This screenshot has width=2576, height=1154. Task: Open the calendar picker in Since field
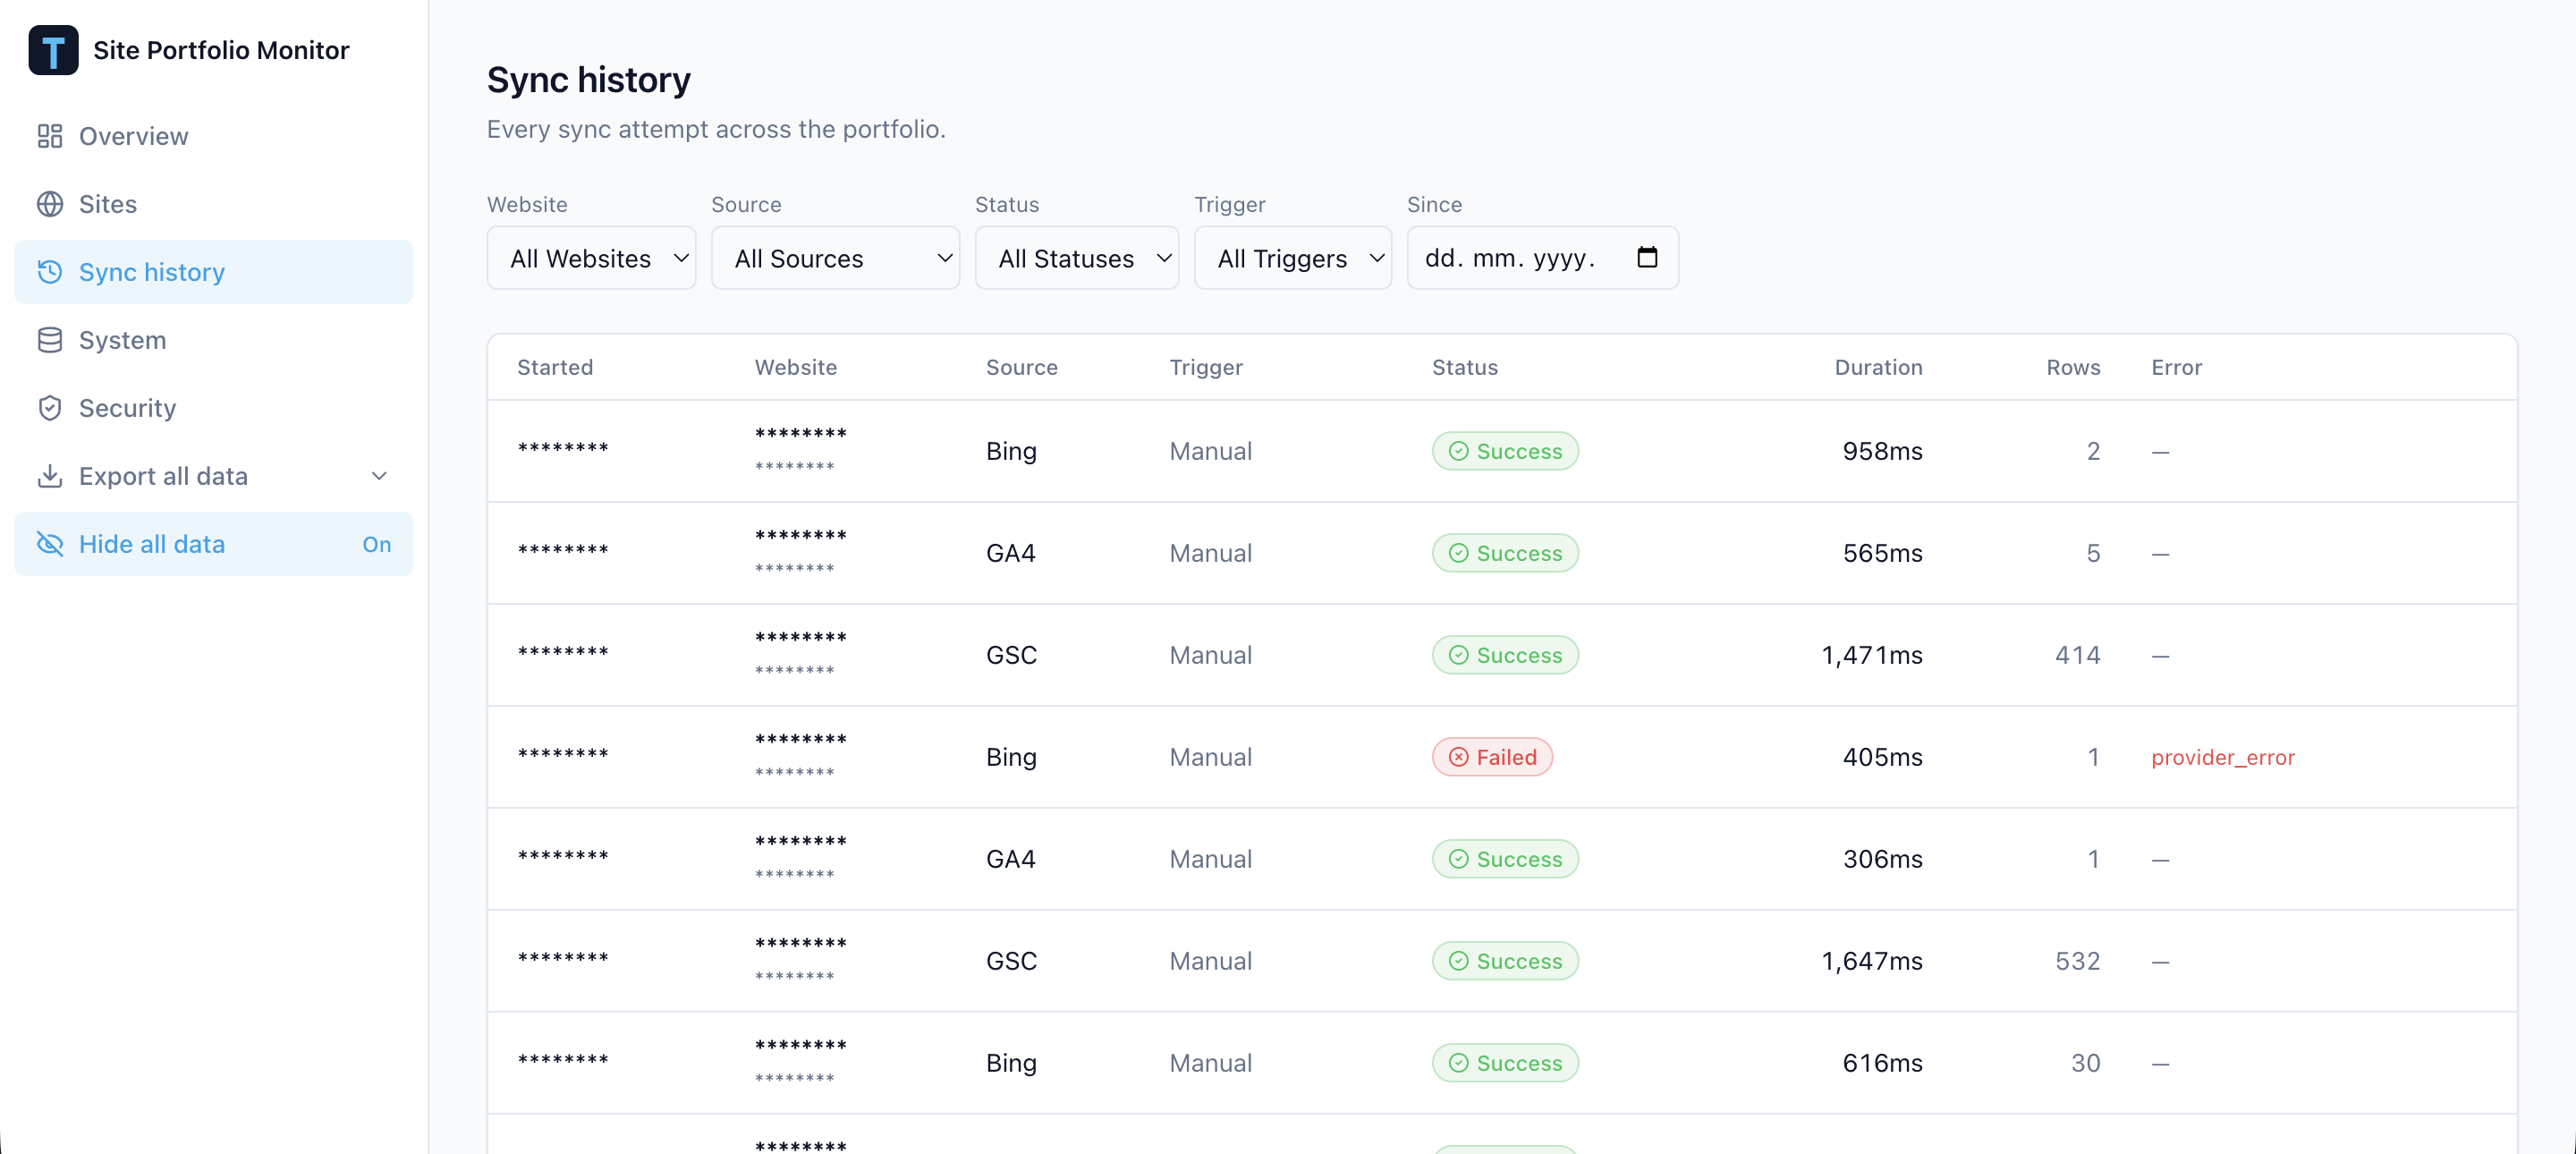coord(1647,258)
